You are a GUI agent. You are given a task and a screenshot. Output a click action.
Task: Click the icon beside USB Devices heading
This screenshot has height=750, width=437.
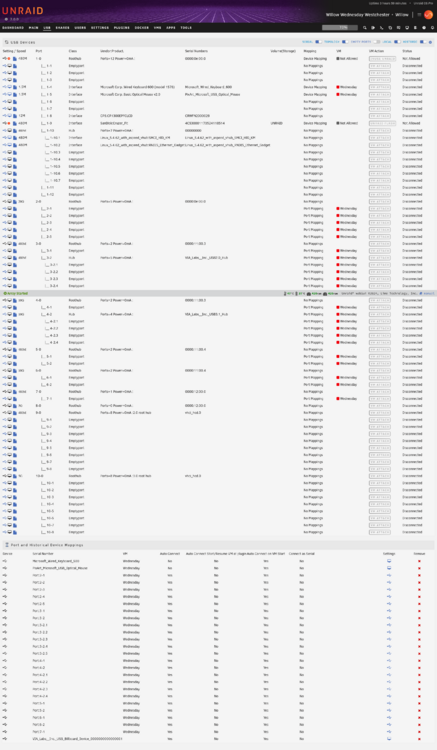tap(6, 42)
